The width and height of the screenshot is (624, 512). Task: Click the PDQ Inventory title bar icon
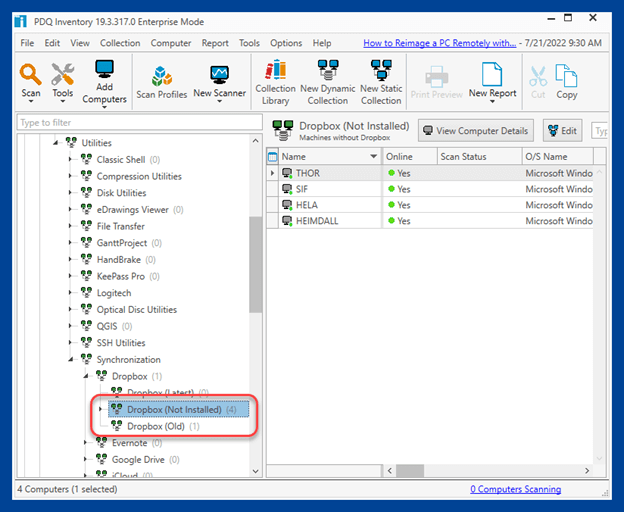coord(21,21)
